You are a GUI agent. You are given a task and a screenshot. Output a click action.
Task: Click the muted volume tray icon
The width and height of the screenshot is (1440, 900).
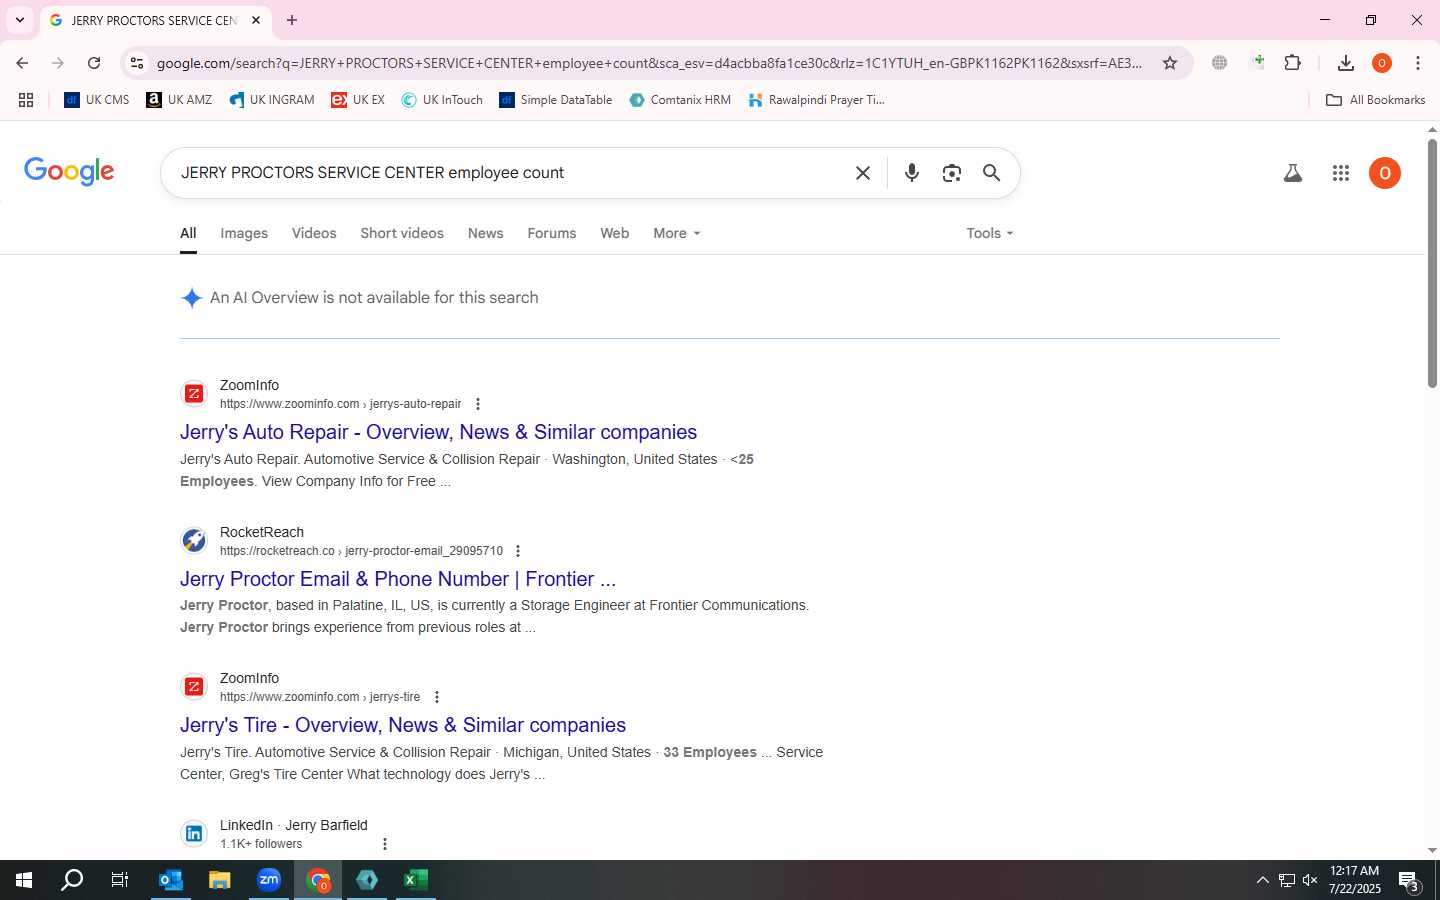pos(1310,880)
